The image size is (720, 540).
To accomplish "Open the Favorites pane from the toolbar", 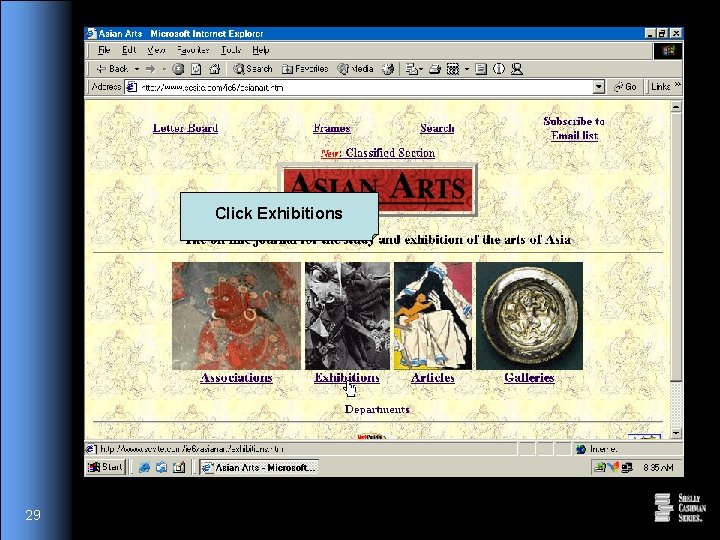I will click(305, 69).
